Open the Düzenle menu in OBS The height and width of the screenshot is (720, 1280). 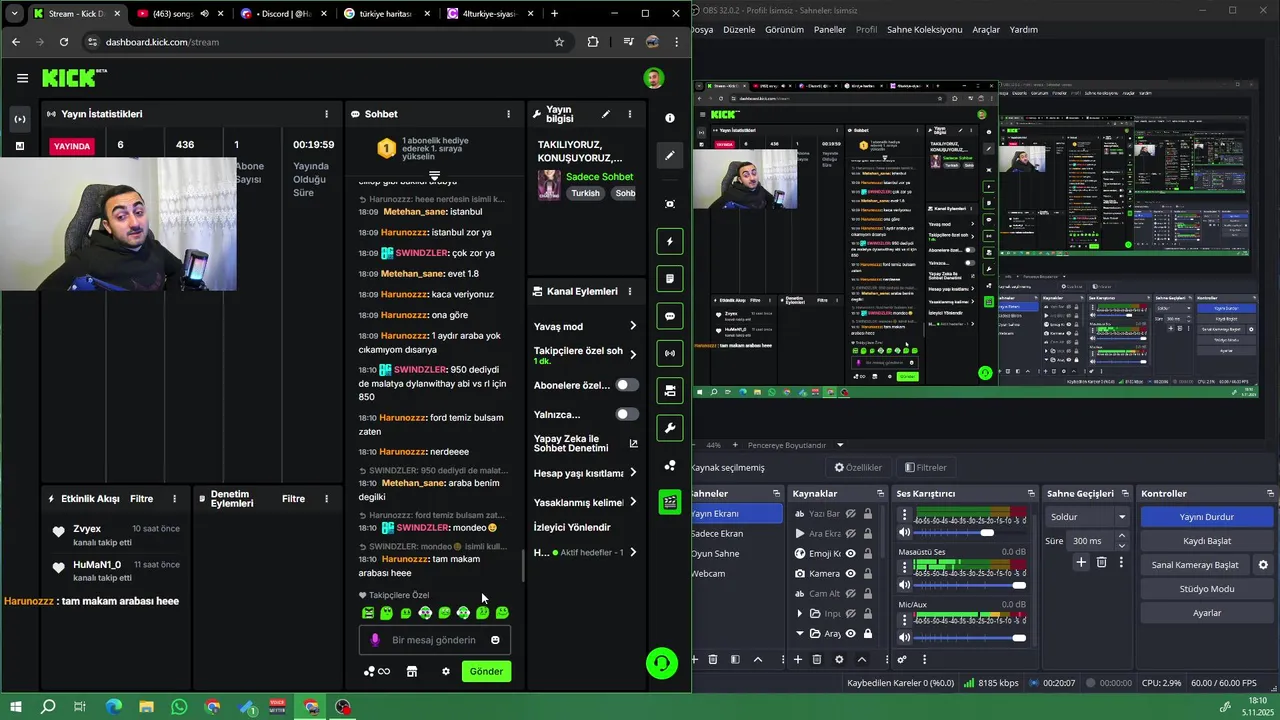[x=739, y=30]
